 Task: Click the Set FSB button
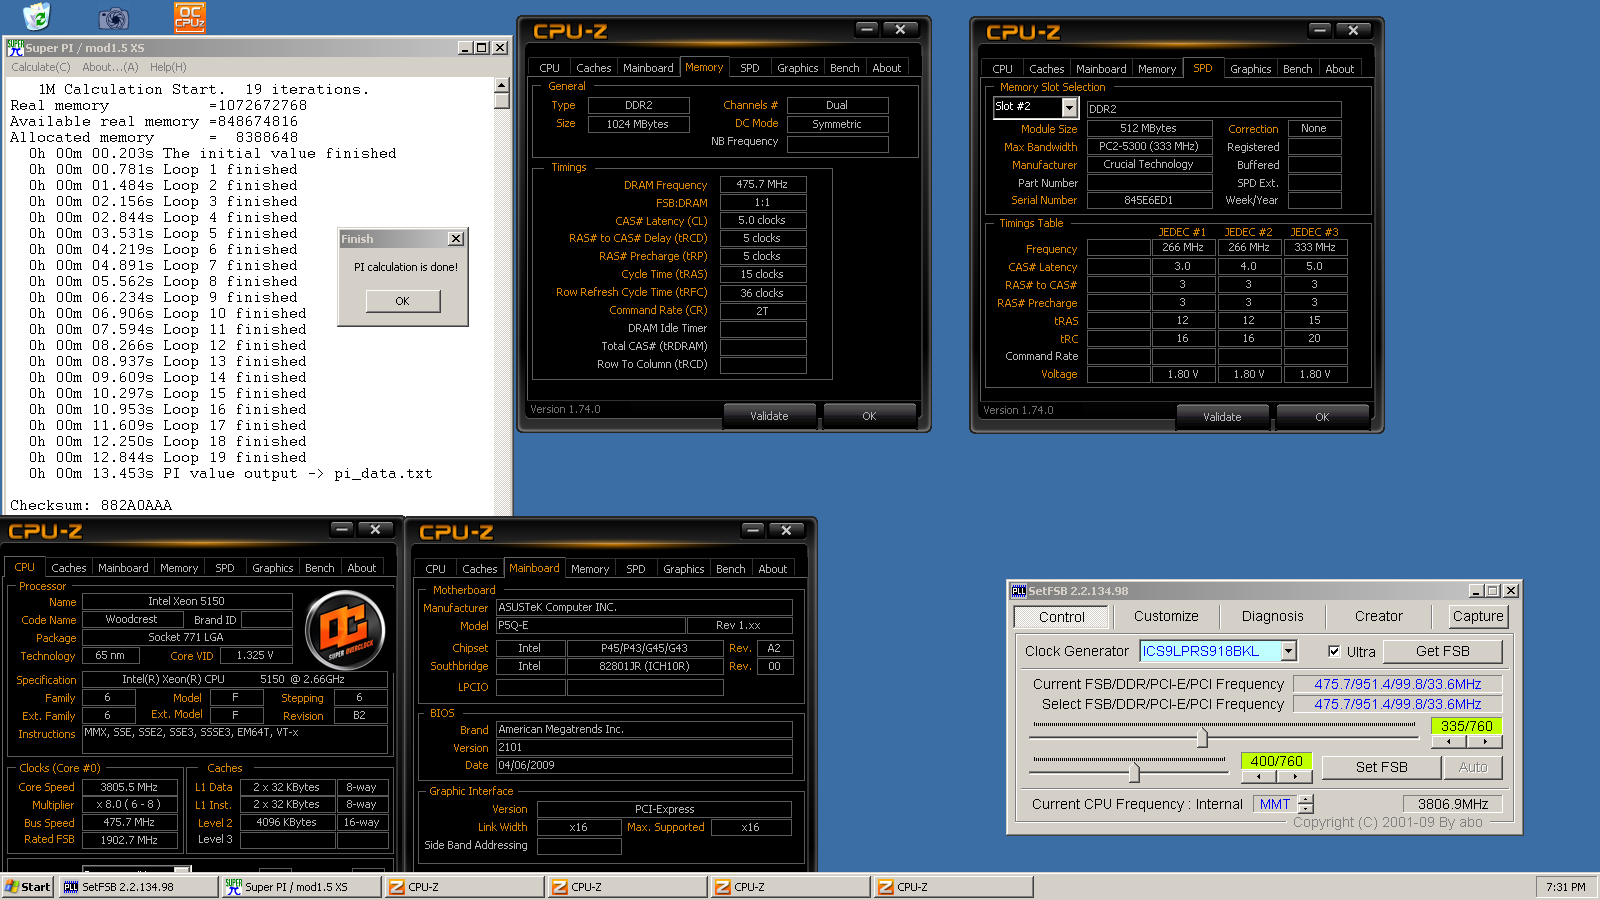1381,767
